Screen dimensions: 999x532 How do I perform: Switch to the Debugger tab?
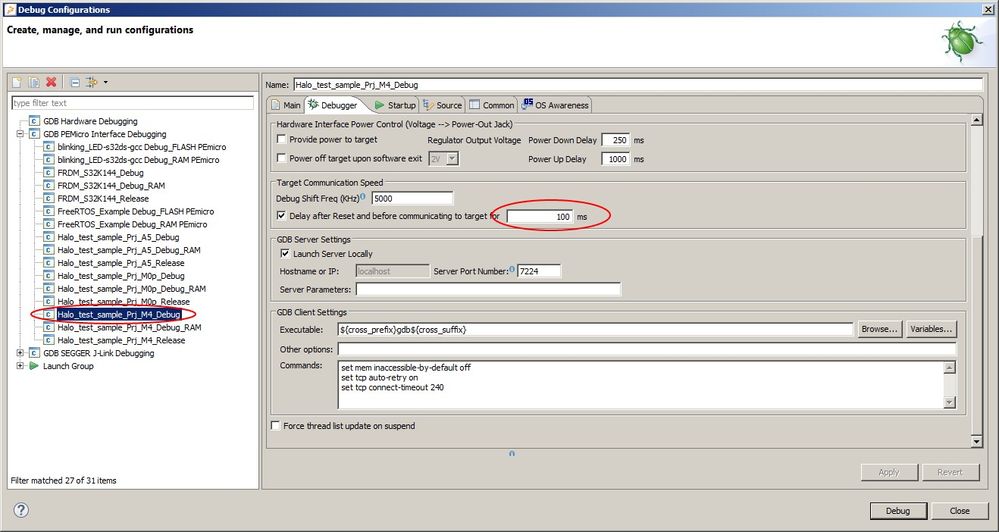click(x=333, y=105)
